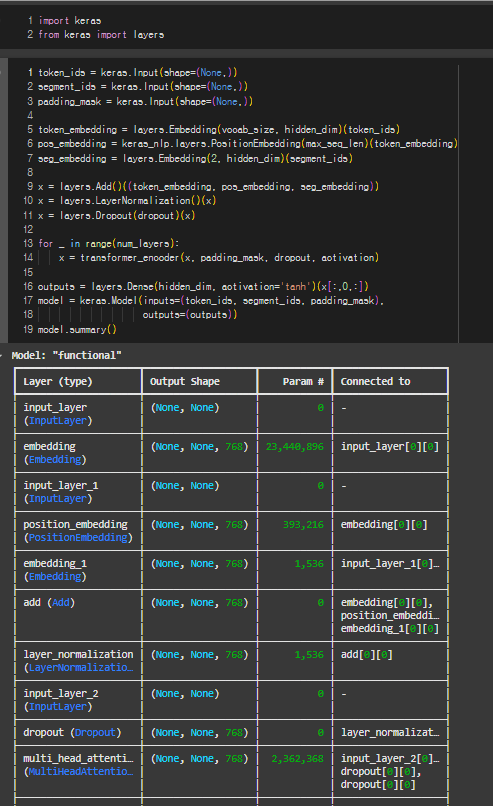Viewport: 493px width, 806px height.
Task: Click the 23,440,896 parameter count
Action: [295, 447]
